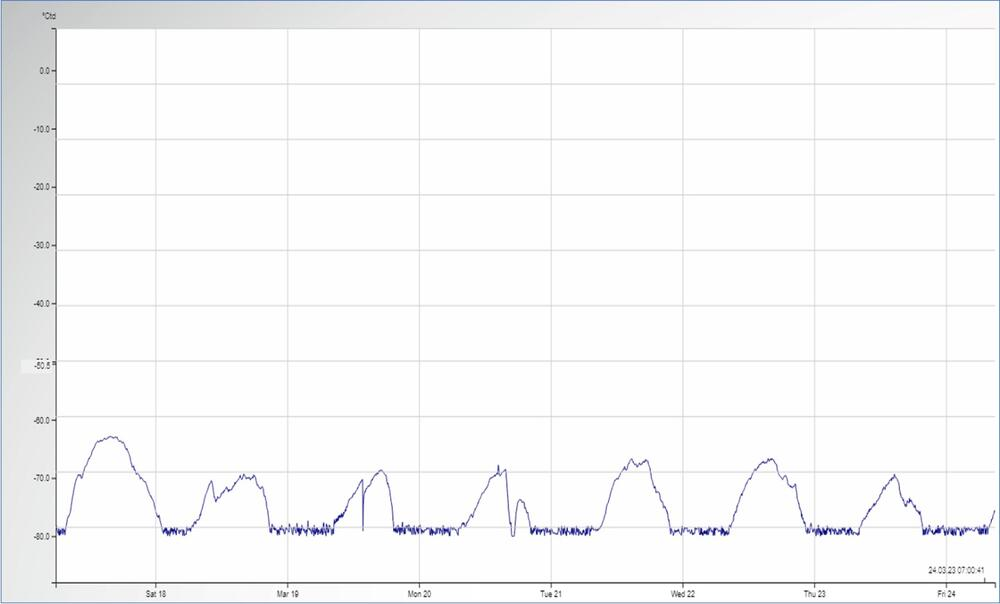1000x604 pixels.
Task: Select the Tue 21 time axis label
Action: pos(551,594)
